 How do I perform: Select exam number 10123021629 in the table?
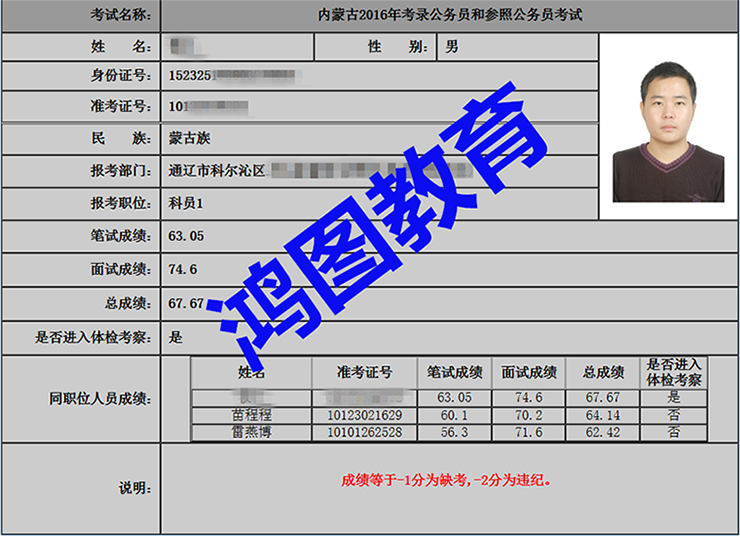[x=364, y=415]
